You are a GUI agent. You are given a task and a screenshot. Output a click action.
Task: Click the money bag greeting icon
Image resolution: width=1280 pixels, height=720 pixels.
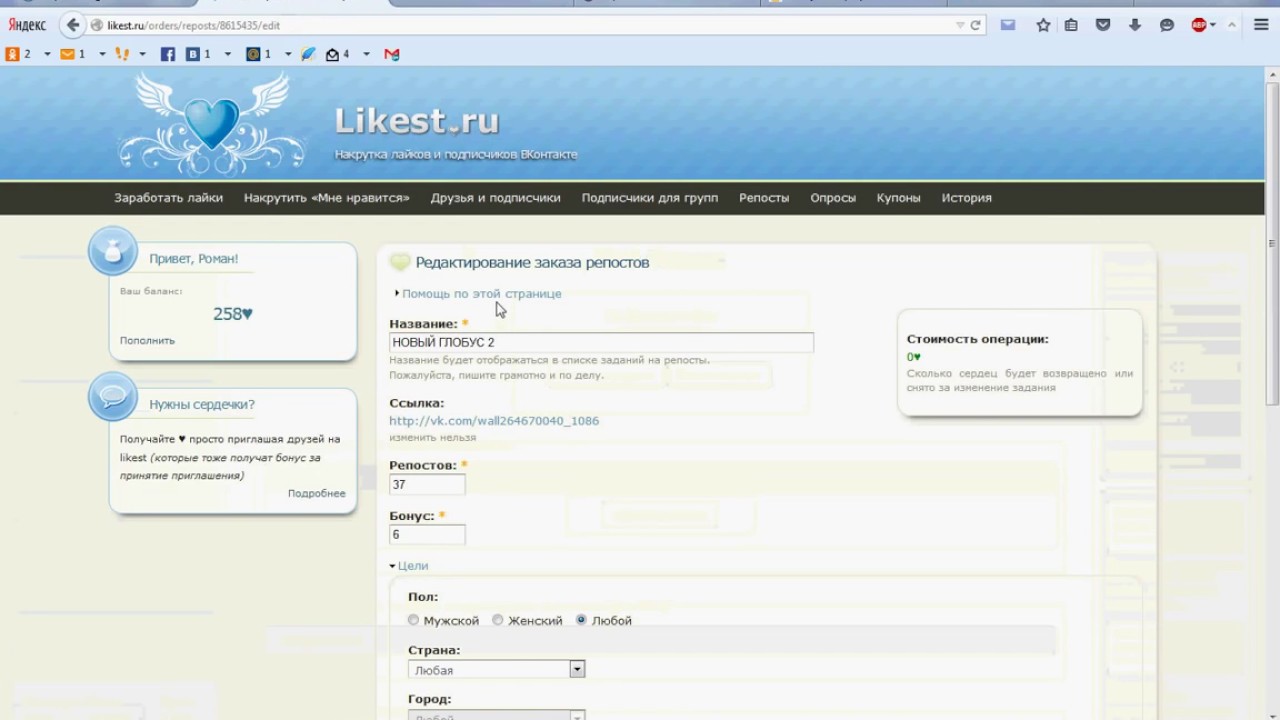pyautogui.click(x=113, y=251)
